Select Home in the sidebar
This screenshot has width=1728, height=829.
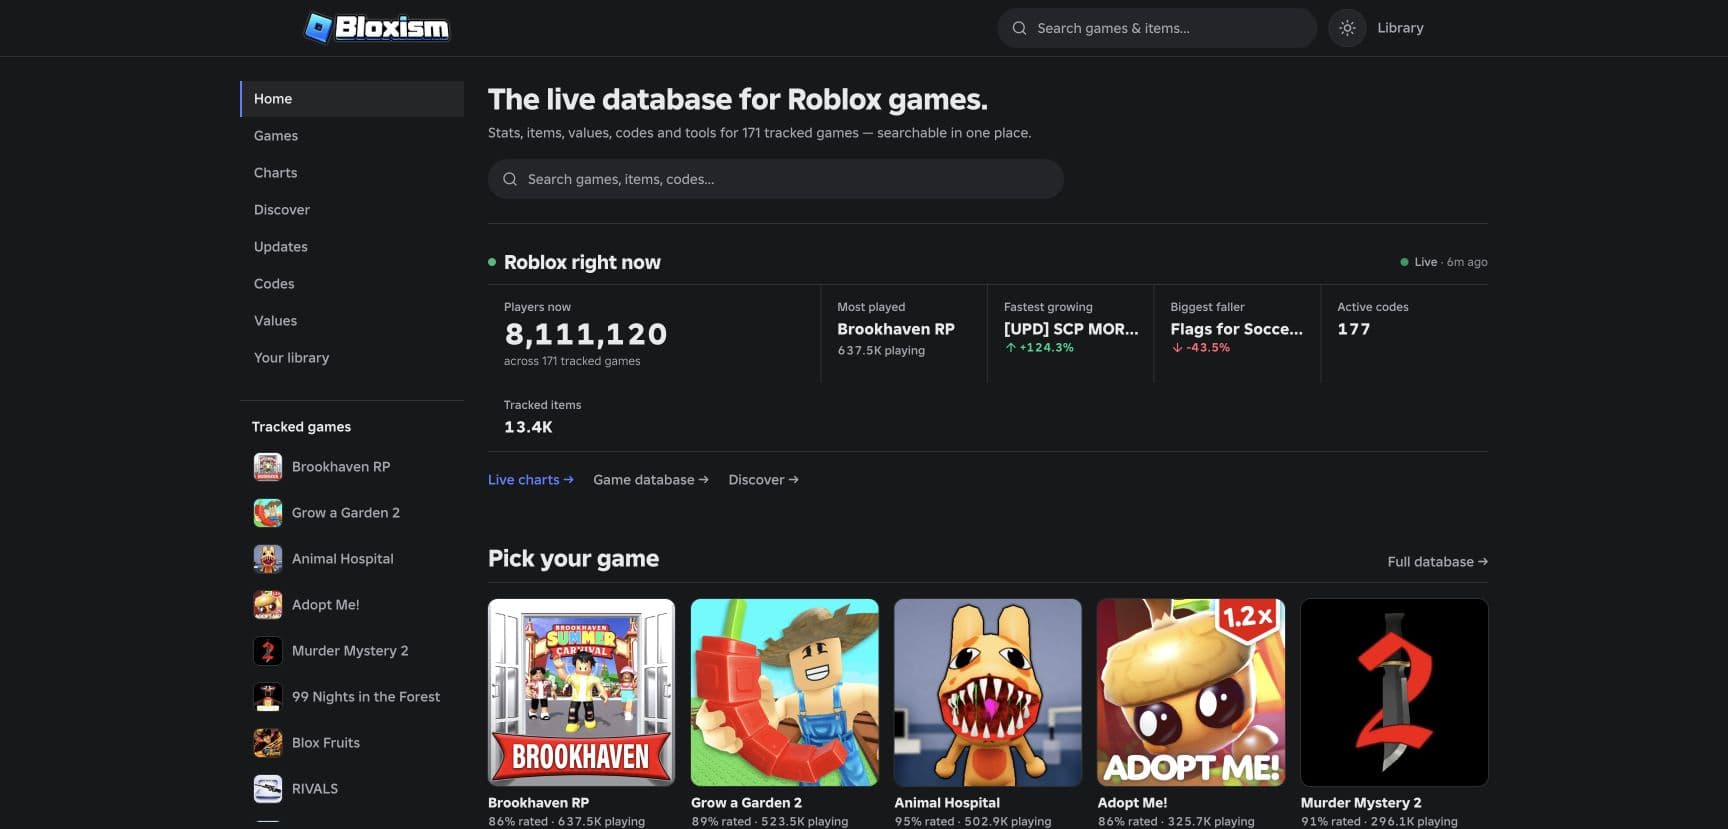click(352, 99)
